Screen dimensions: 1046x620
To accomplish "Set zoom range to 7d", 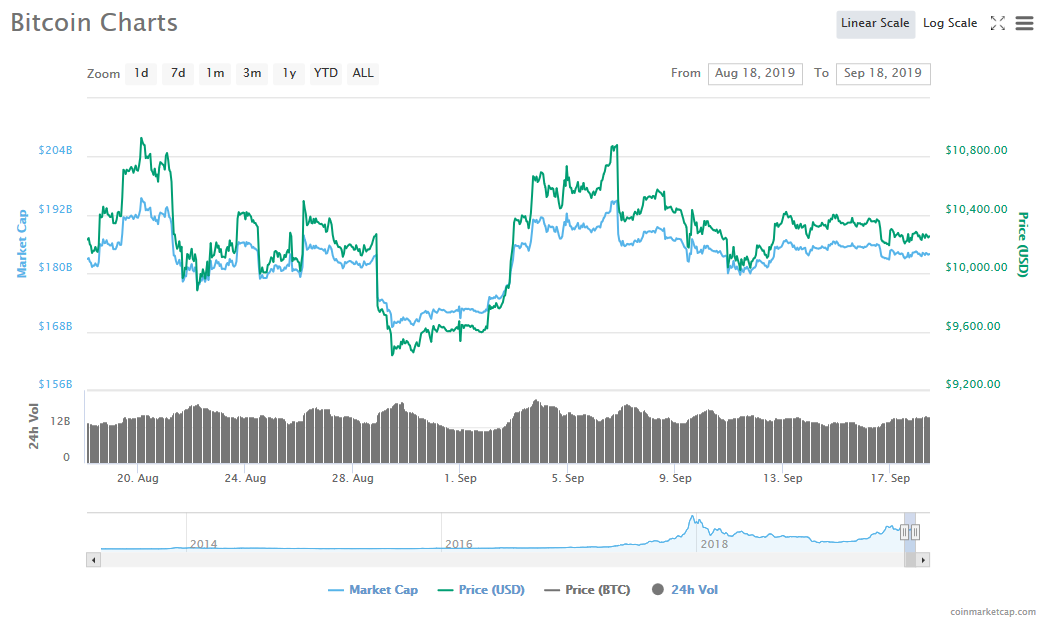I will 178,73.
